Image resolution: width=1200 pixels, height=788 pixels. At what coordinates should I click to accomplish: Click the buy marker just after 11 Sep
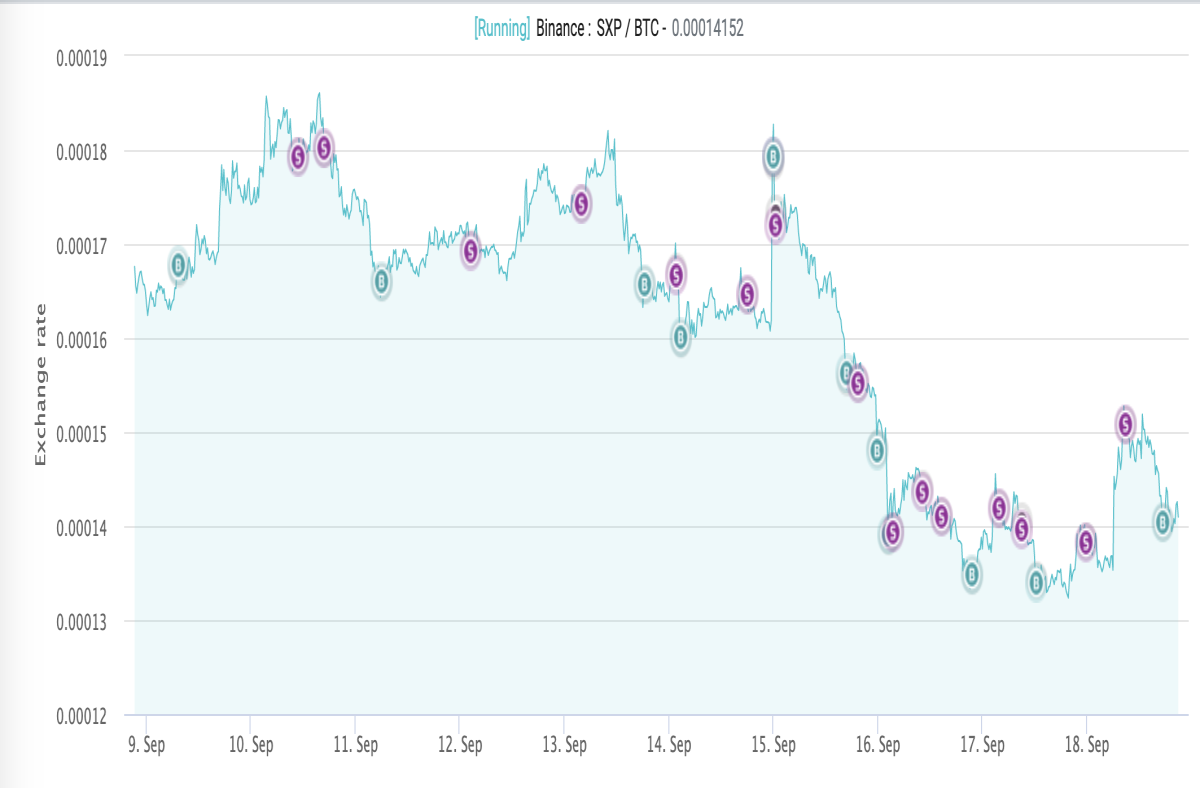click(382, 283)
